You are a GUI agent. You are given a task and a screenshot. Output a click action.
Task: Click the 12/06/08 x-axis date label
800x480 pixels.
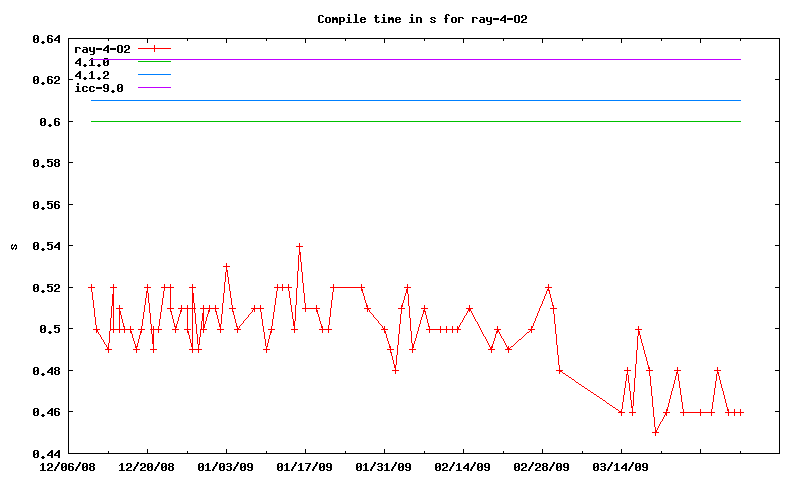pos(67,466)
